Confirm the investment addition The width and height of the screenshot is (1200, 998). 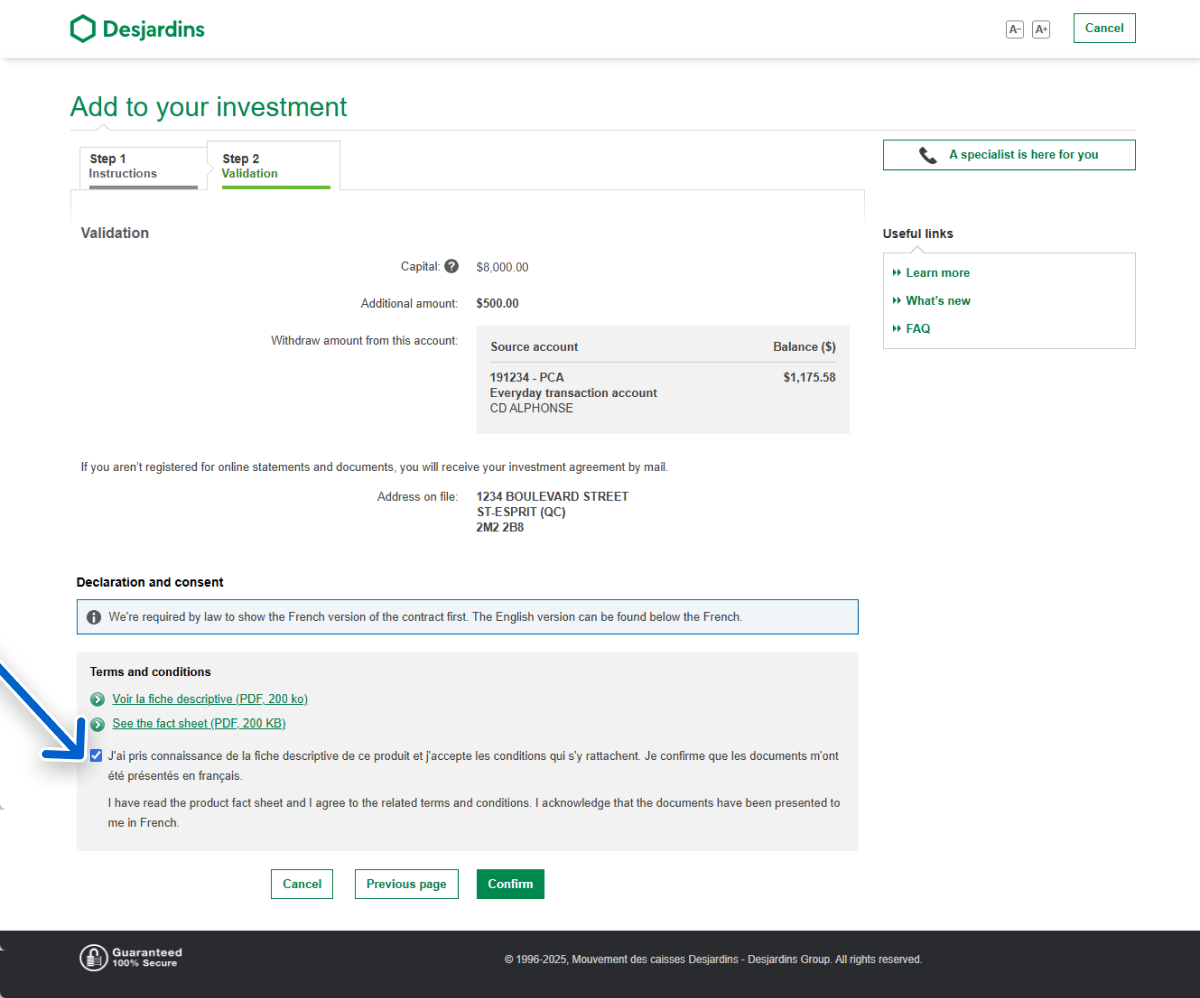(510, 884)
